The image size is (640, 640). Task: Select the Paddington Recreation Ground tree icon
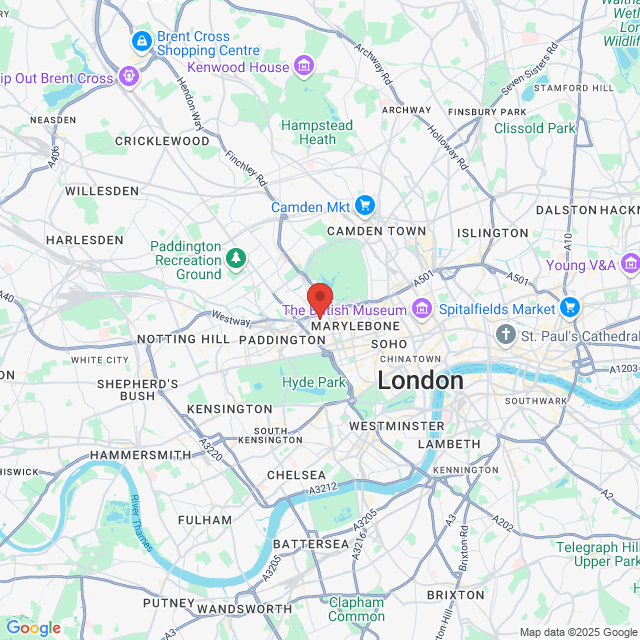tap(236, 259)
